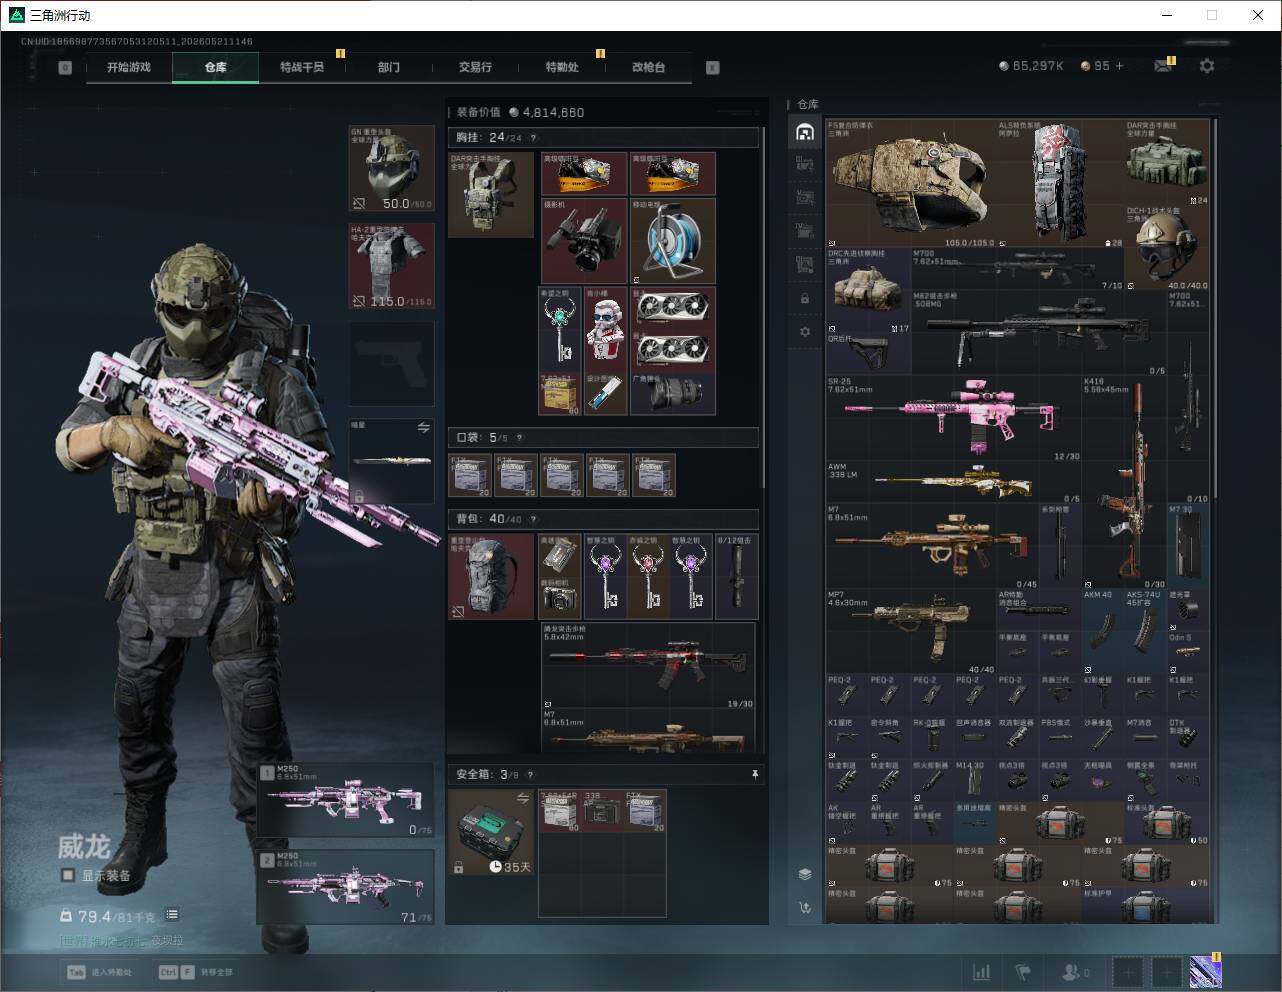Image resolution: width=1282 pixels, height=992 pixels.
Task: Open the player avatar in bottom bar
Action: 1205,971
